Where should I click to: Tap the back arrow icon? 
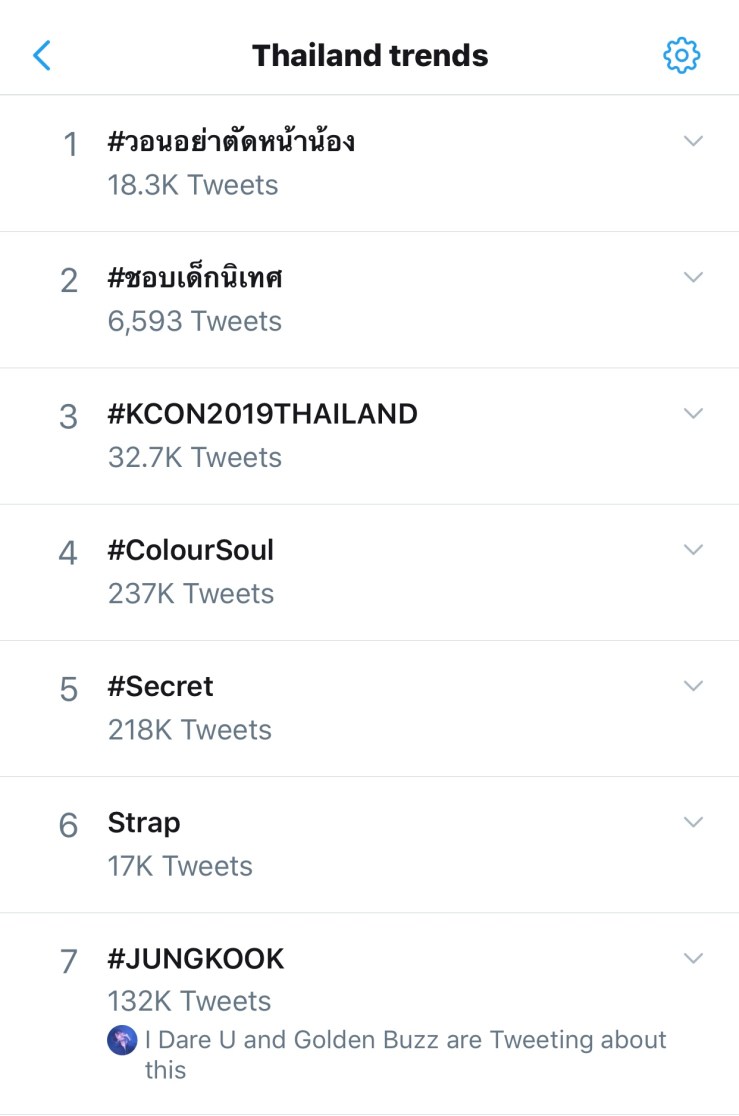pos(42,55)
